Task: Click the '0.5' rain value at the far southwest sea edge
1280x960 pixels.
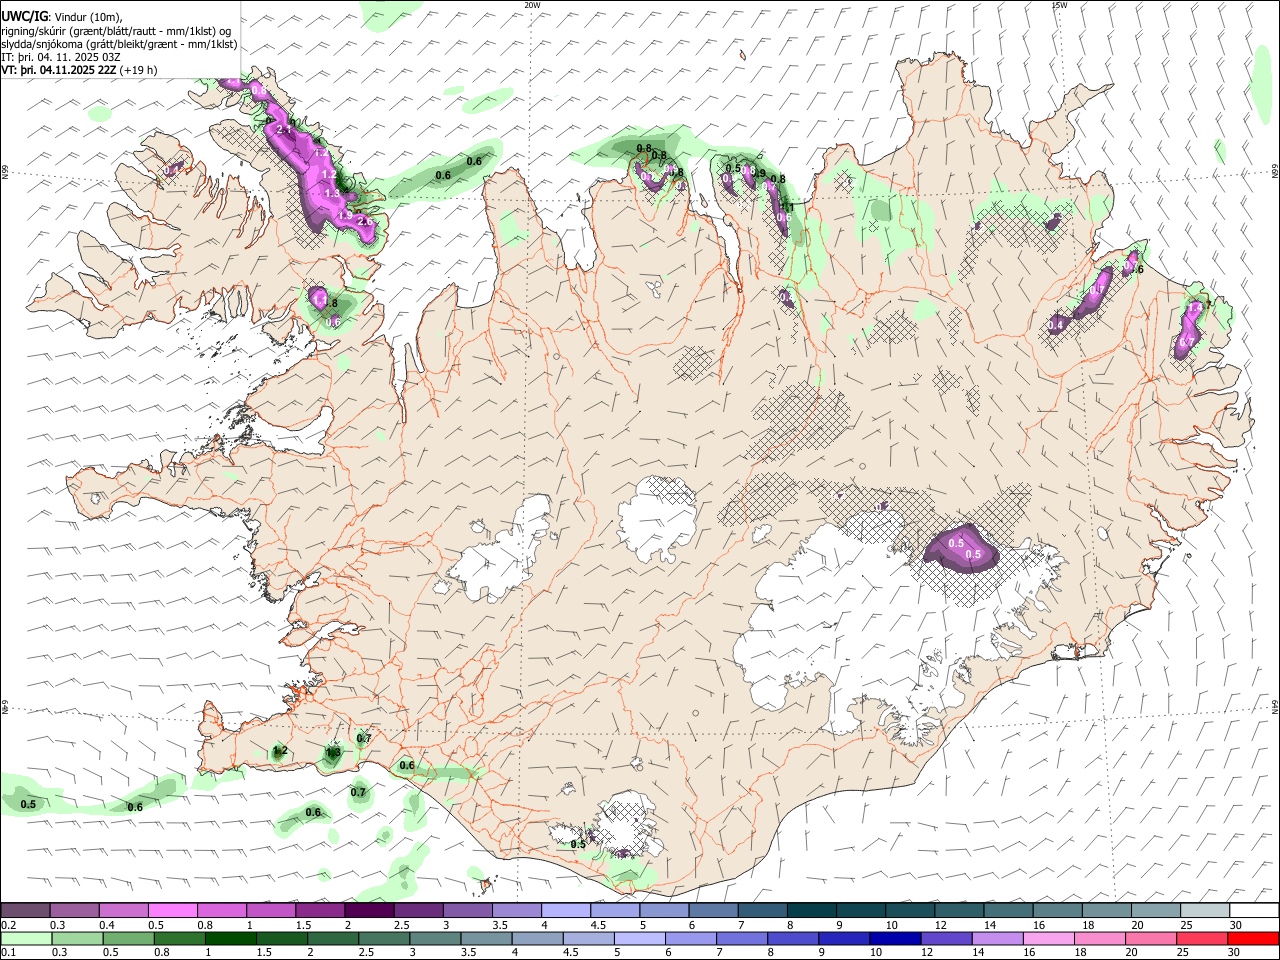Action: click(x=28, y=804)
